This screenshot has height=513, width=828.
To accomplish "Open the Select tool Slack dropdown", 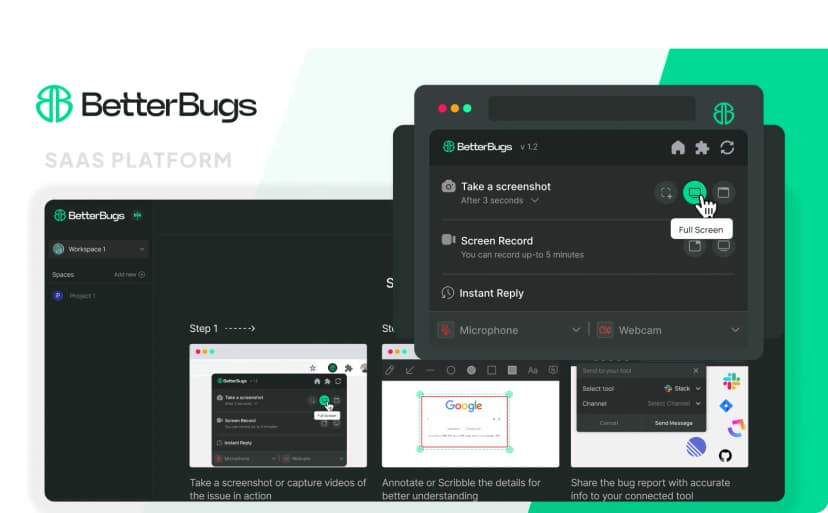I will [x=682, y=388].
